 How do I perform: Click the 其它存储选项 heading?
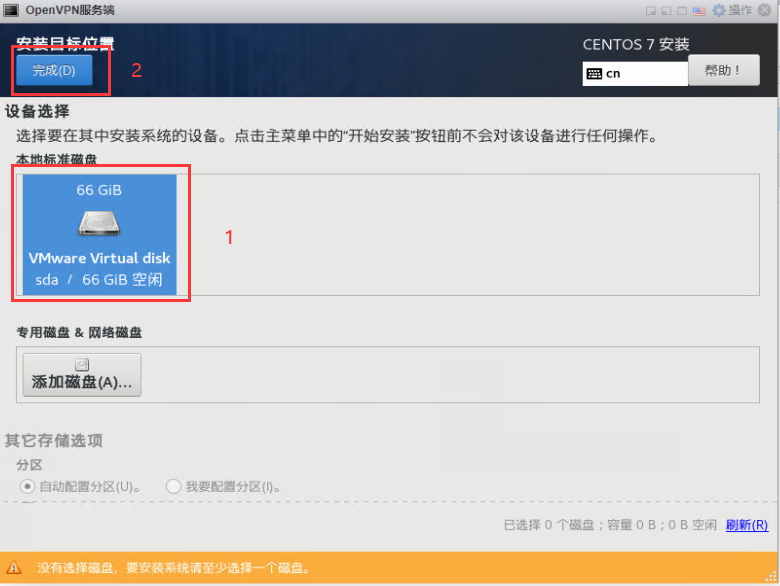click(54, 440)
